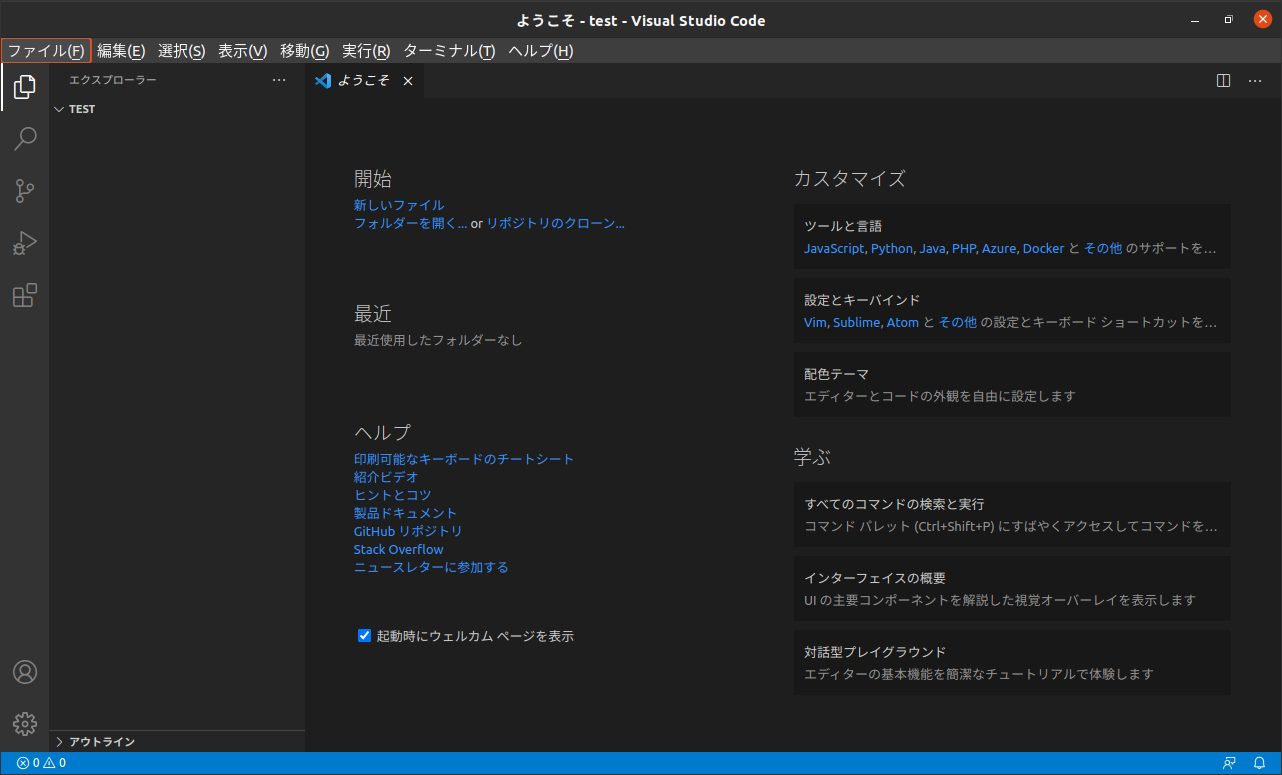The image size is (1282, 775).
Task: Open the 編集(E) menu
Action: pos(121,51)
